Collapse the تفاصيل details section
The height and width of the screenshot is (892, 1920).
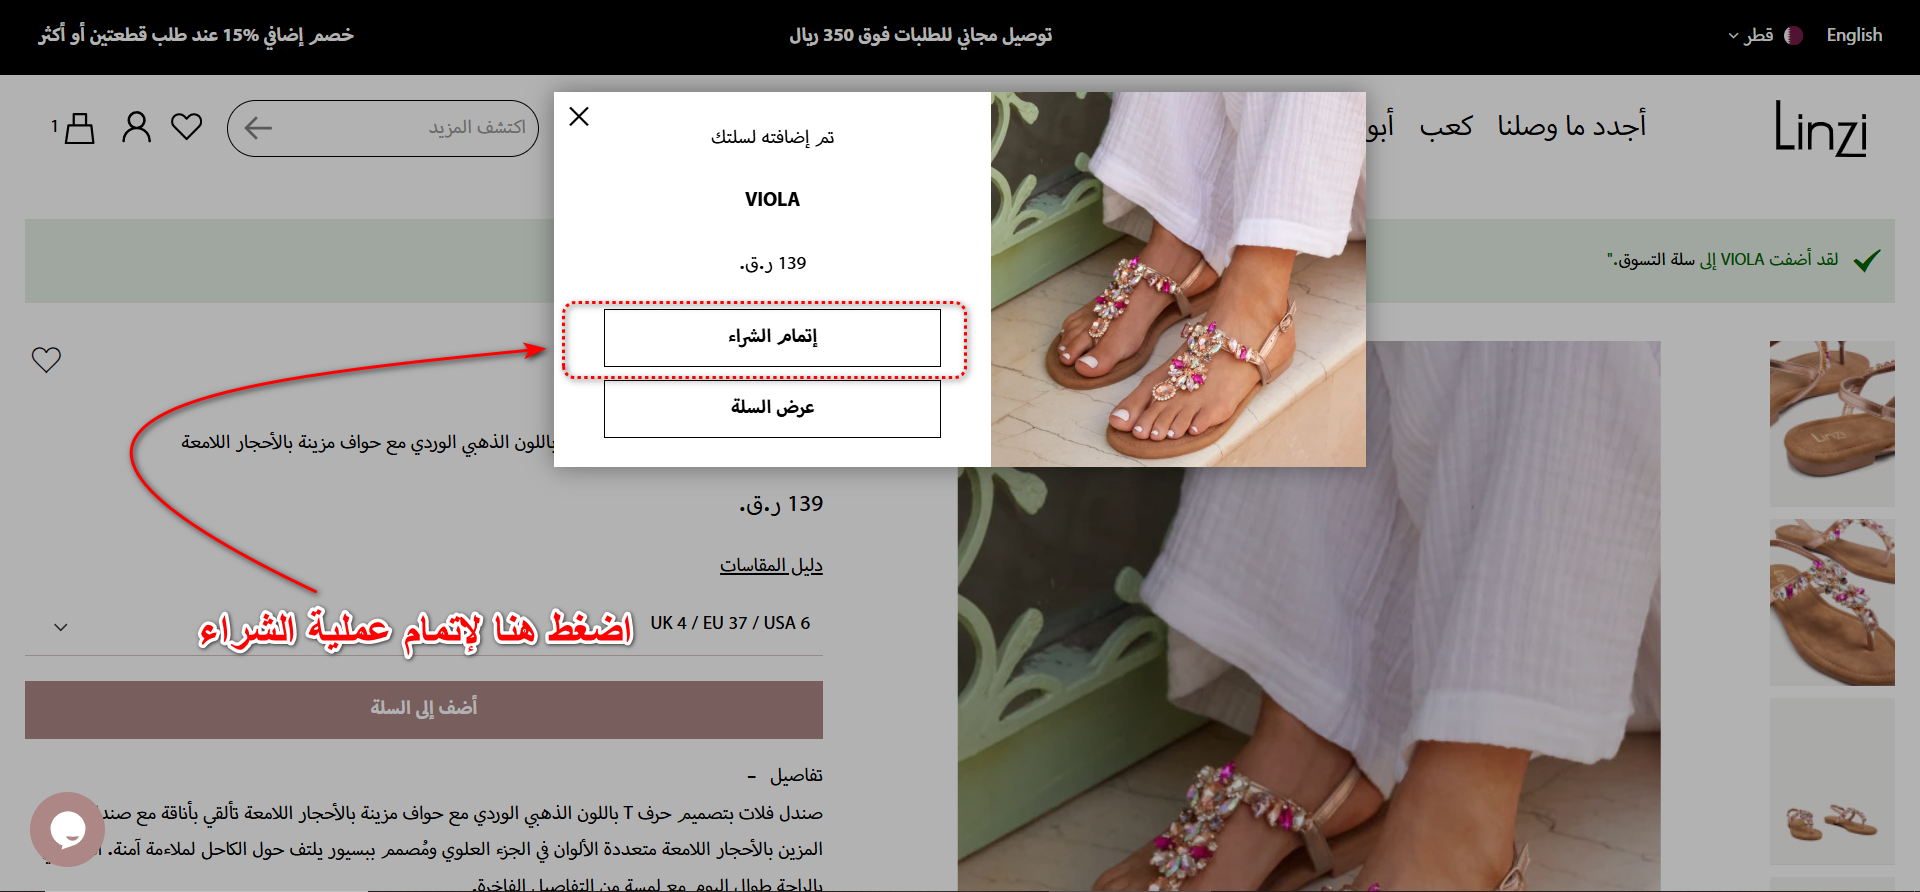(x=785, y=775)
